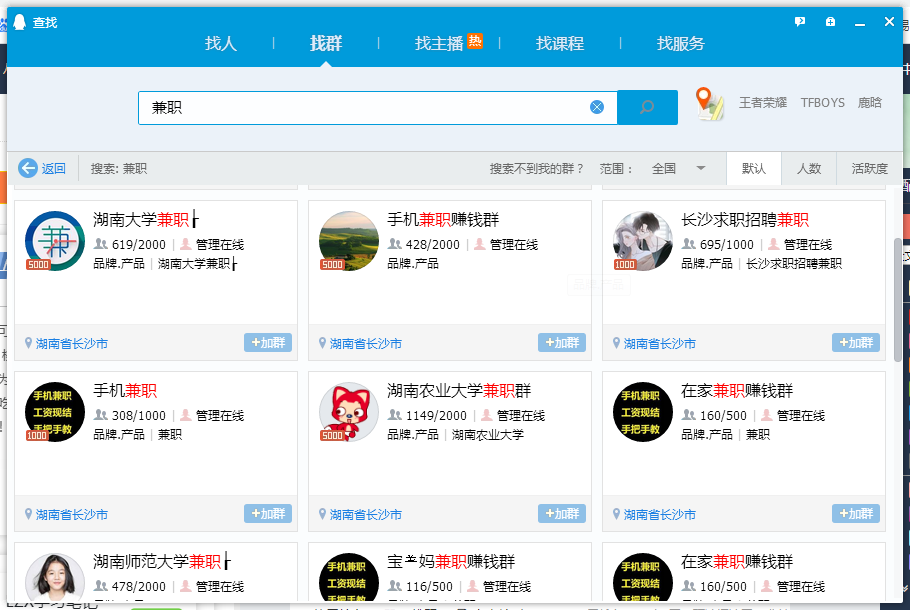
Task: Click the feedback icon in title bar
Action: pos(800,22)
